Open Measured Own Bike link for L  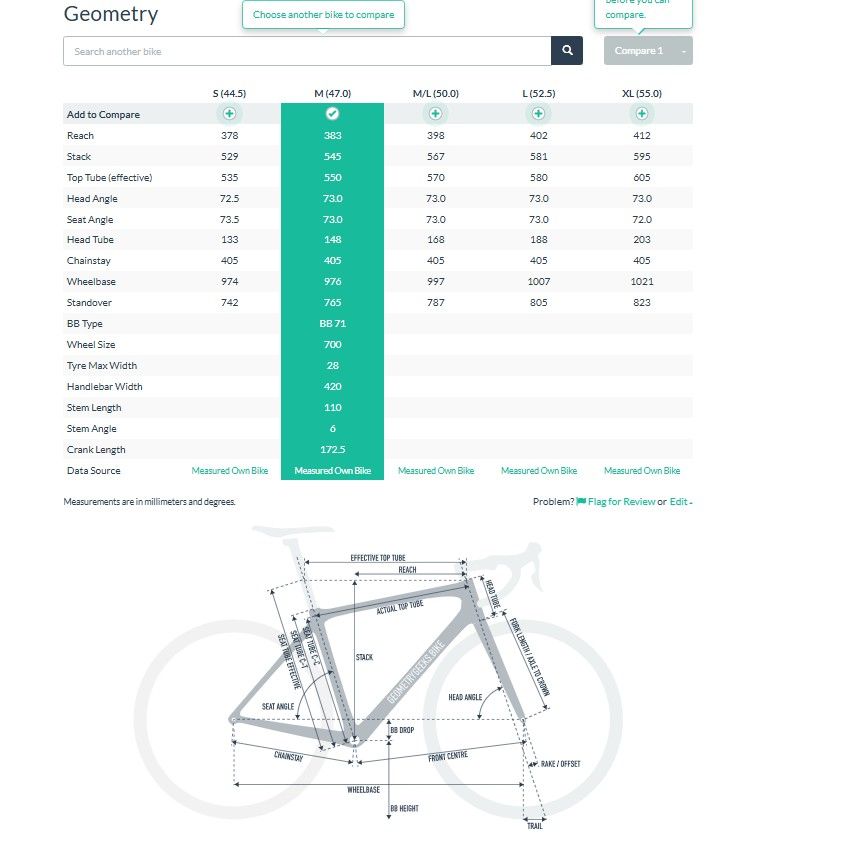(539, 470)
